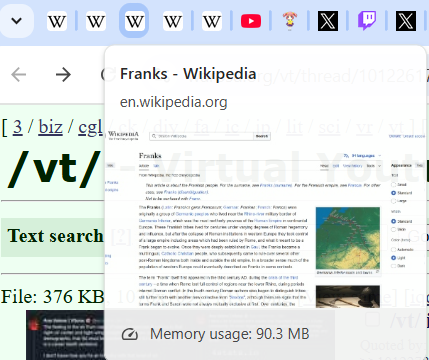Go back with the browser back arrow
The image size is (429, 360).
(x=19, y=74)
